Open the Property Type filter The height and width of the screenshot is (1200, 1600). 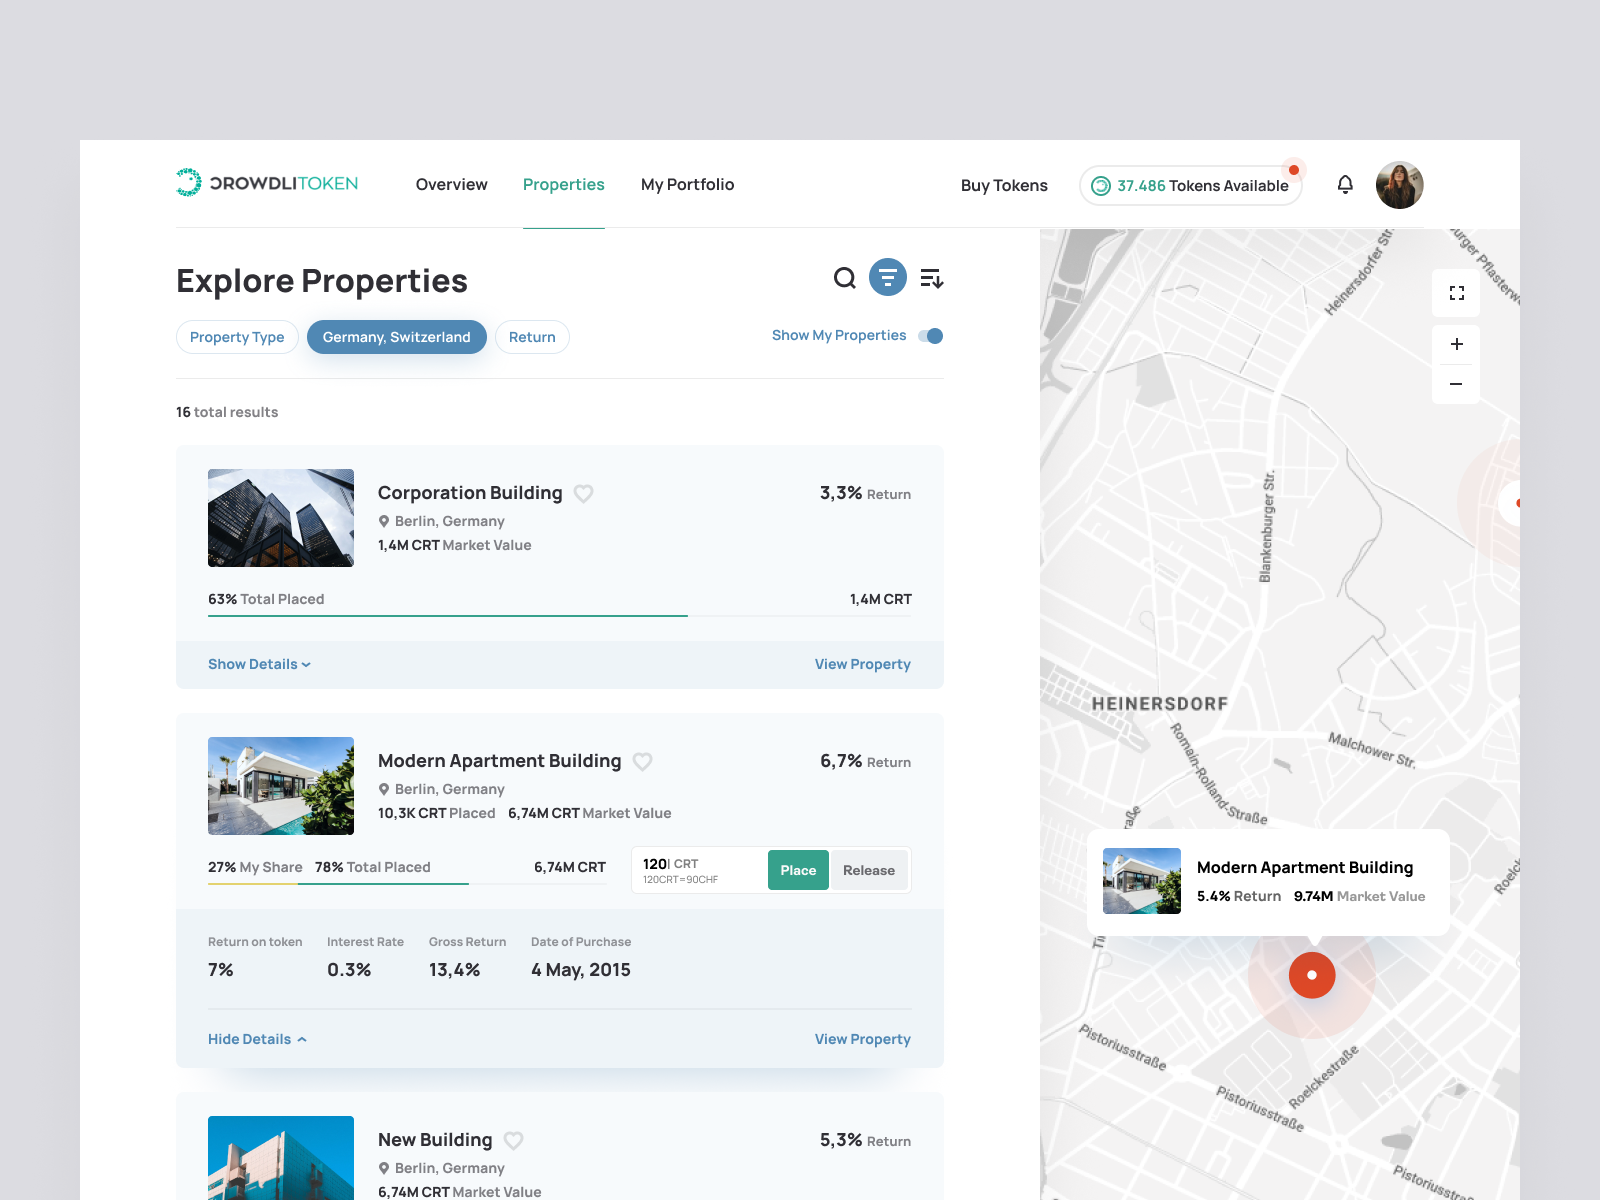pyautogui.click(x=237, y=337)
